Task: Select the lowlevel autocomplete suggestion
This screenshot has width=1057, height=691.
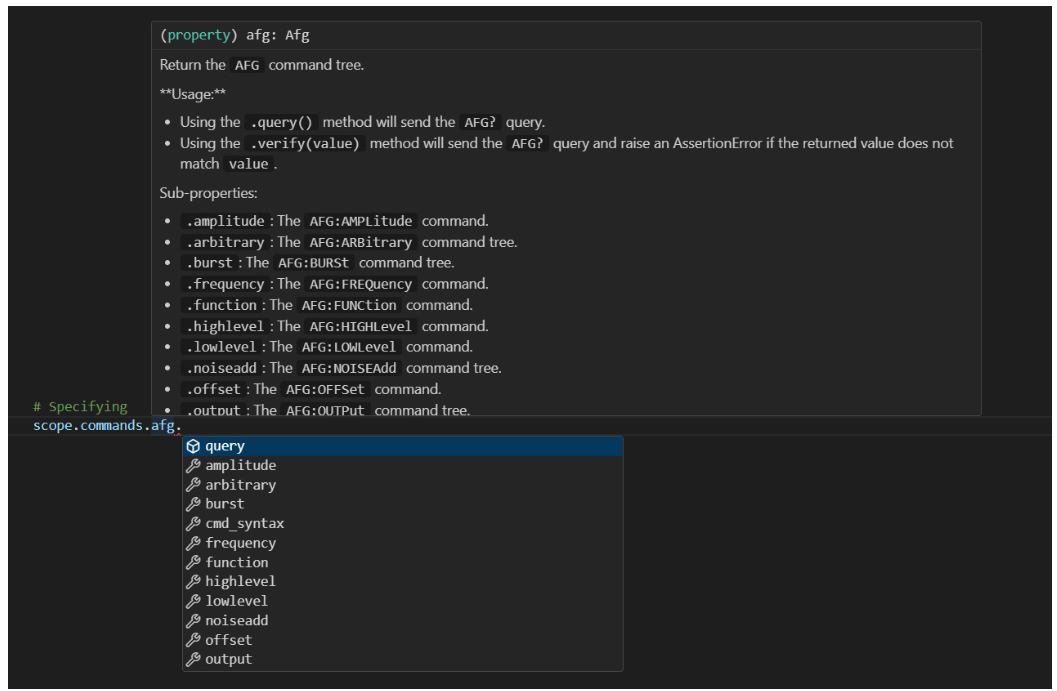Action: tap(236, 601)
